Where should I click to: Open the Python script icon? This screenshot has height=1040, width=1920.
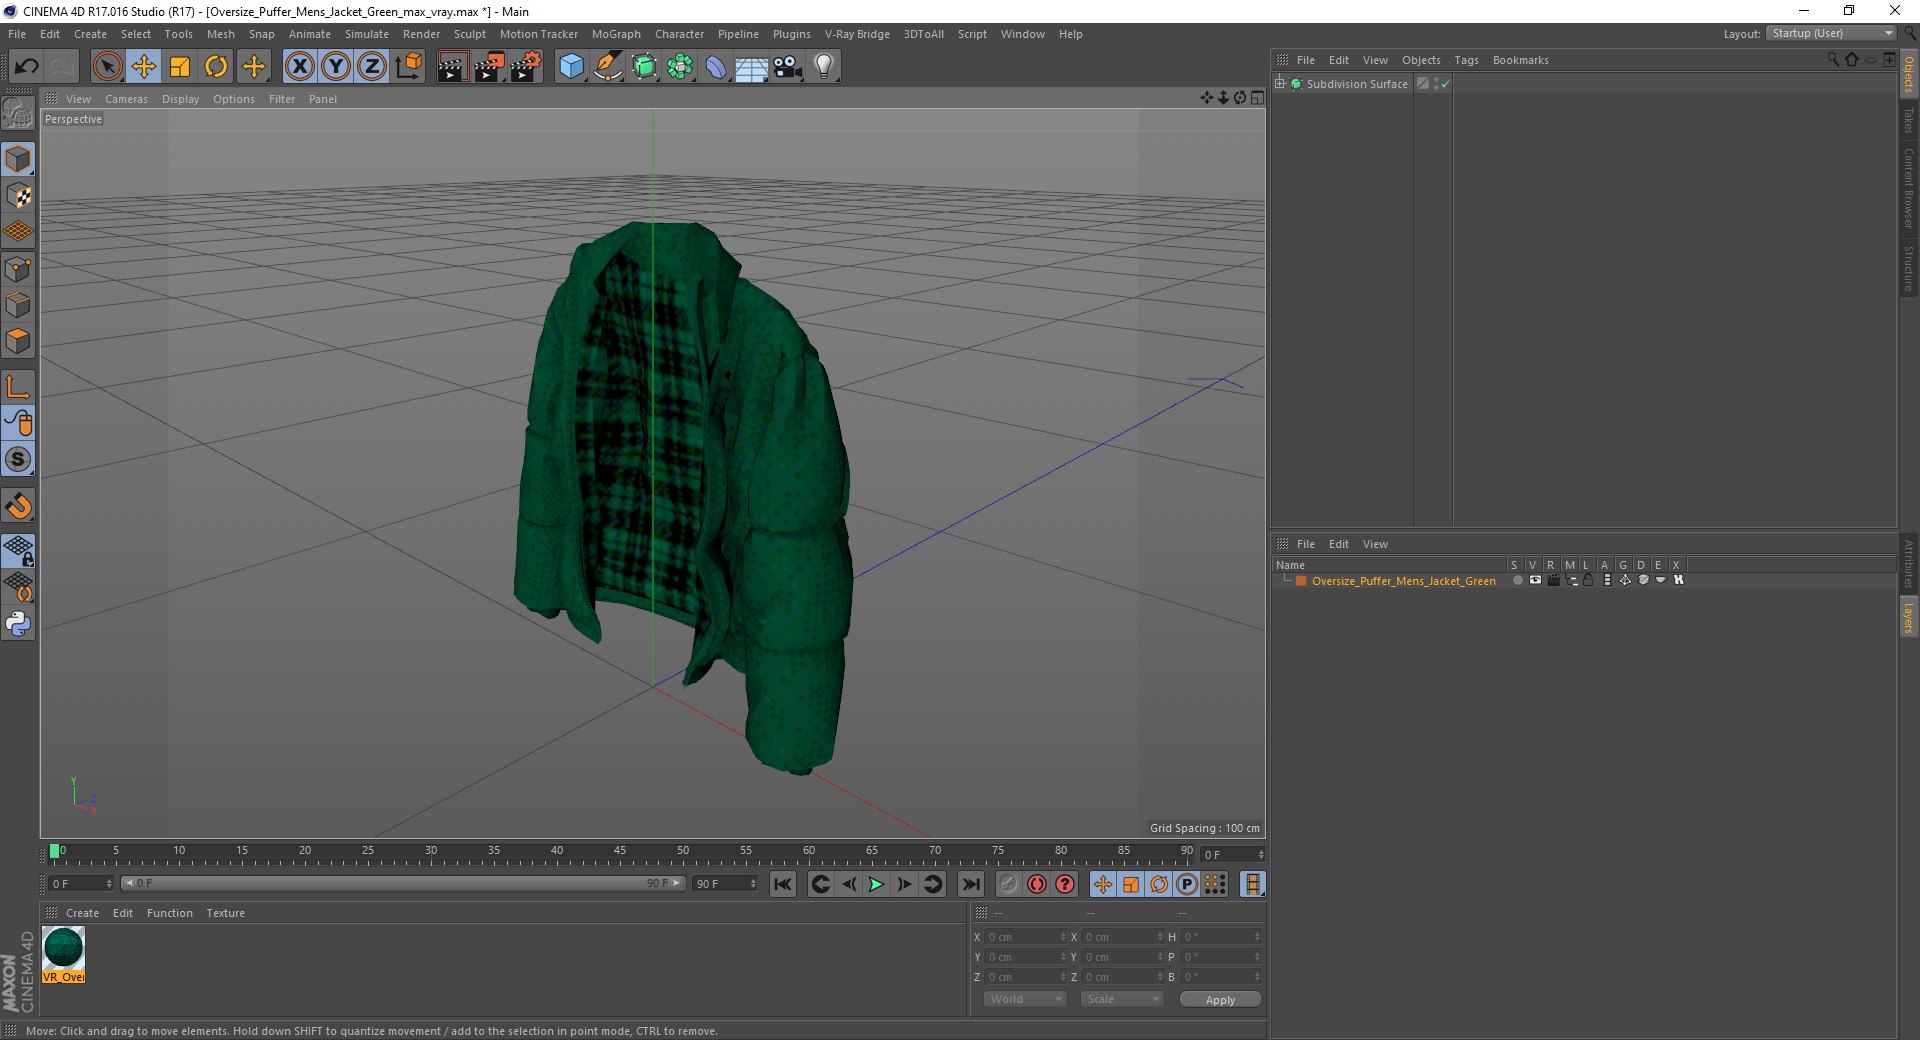pyautogui.click(x=18, y=624)
